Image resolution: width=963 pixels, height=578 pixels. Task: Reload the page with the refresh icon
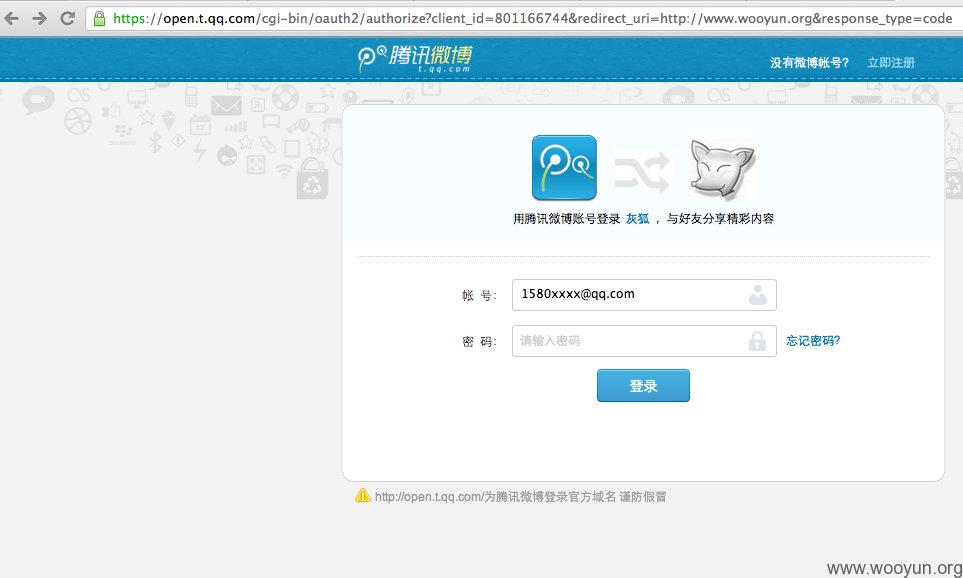click(x=68, y=18)
